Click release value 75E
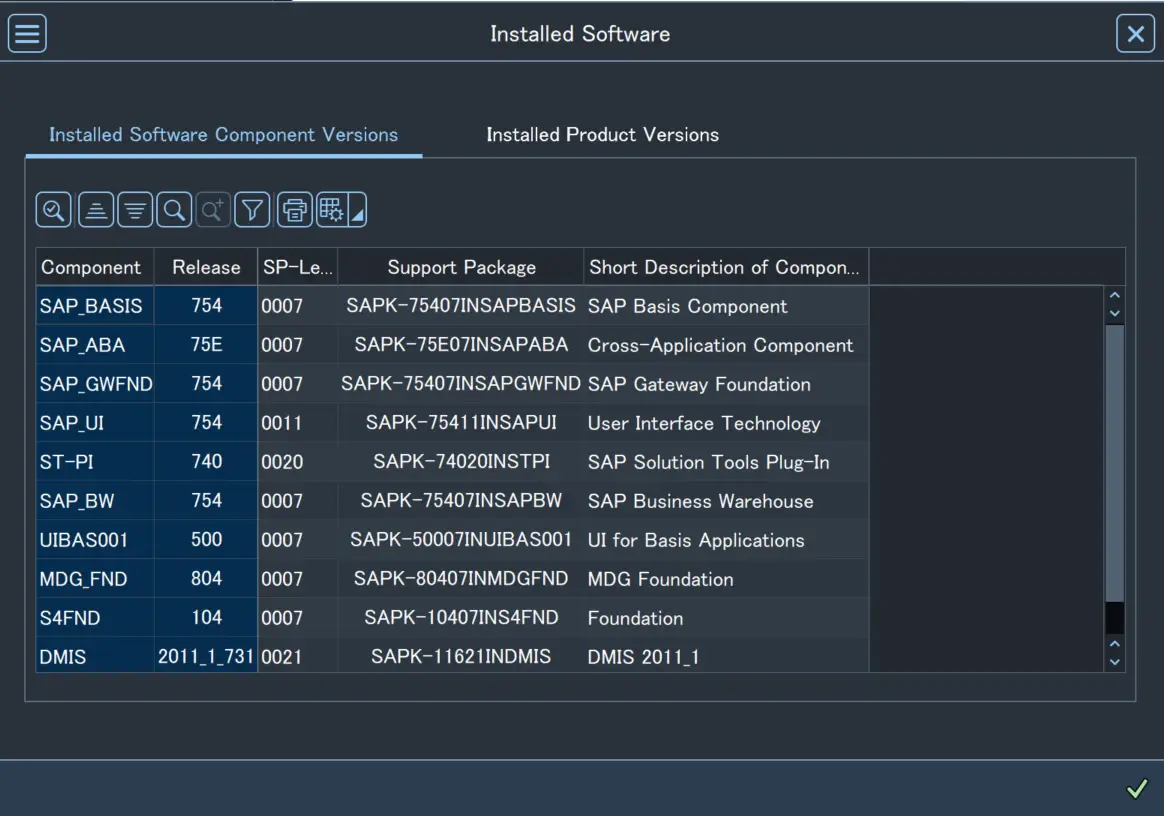 [206, 345]
